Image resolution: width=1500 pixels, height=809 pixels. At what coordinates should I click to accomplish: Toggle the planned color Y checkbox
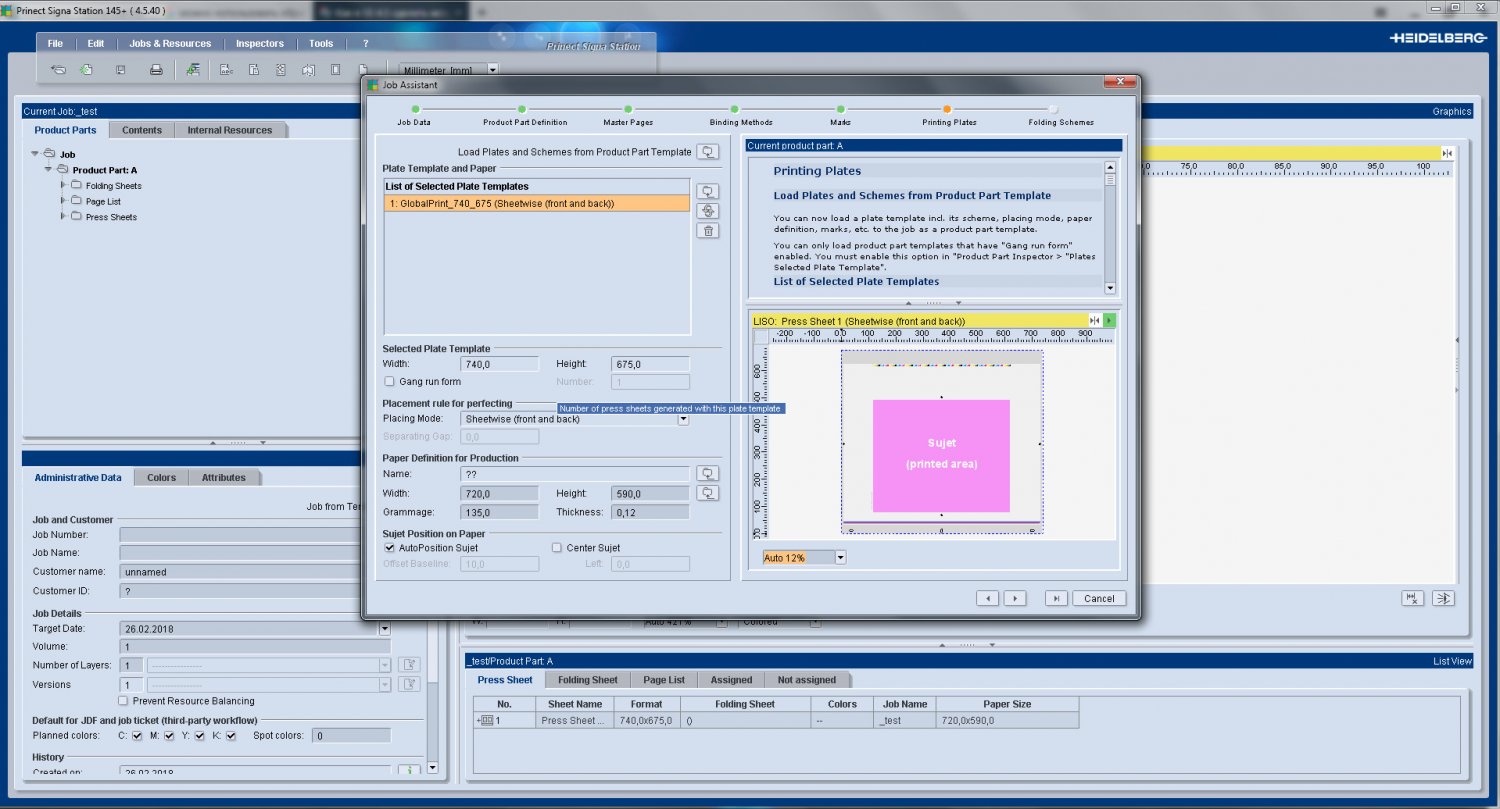(x=199, y=736)
